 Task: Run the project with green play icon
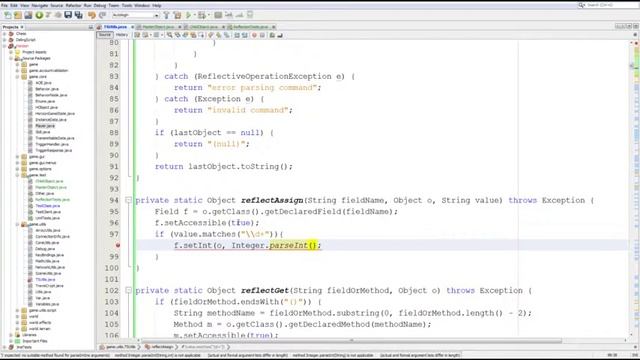click(x=189, y=15)
